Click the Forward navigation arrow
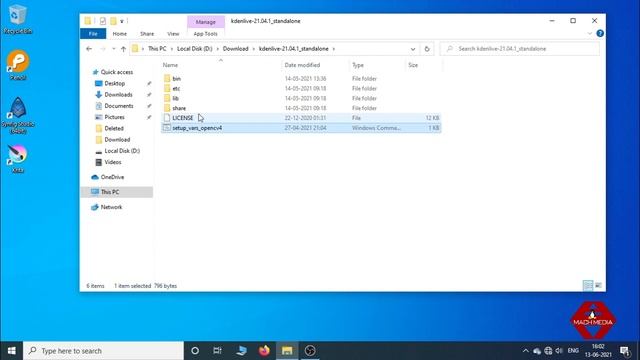 click(103, 49)
